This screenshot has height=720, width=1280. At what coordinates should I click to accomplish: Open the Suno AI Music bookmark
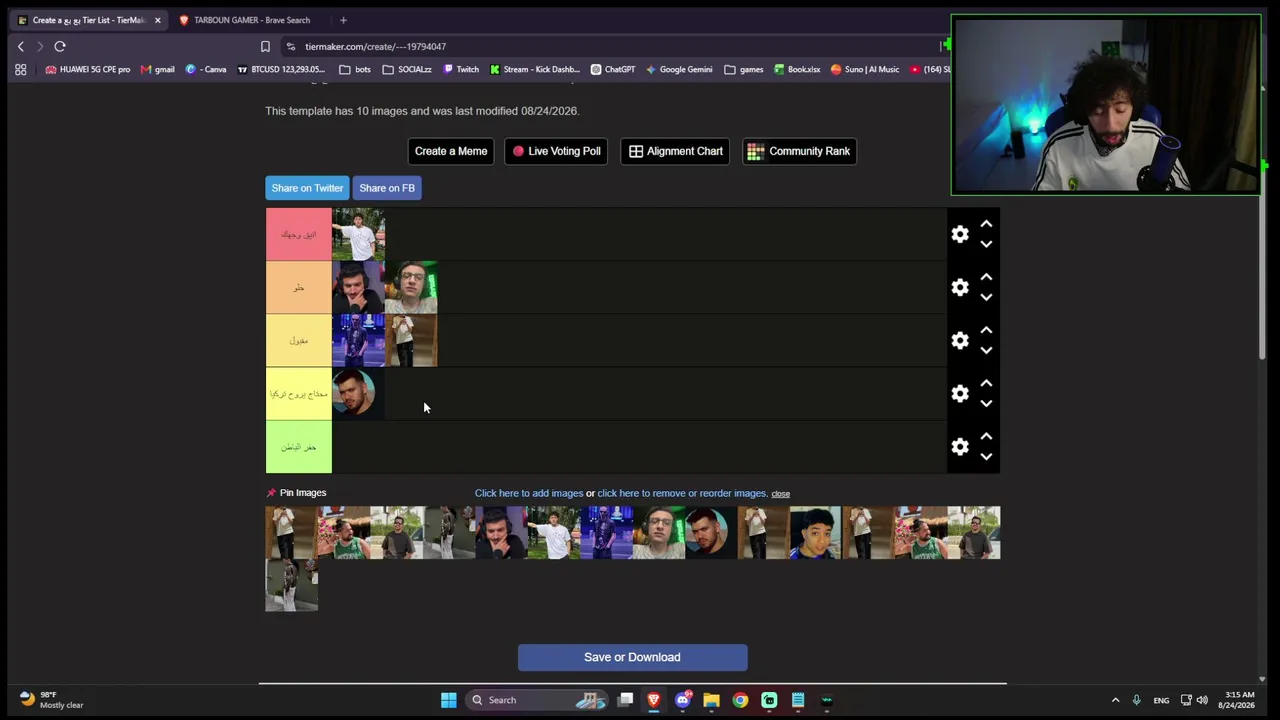pyautogui.click(x=865, y=69)
